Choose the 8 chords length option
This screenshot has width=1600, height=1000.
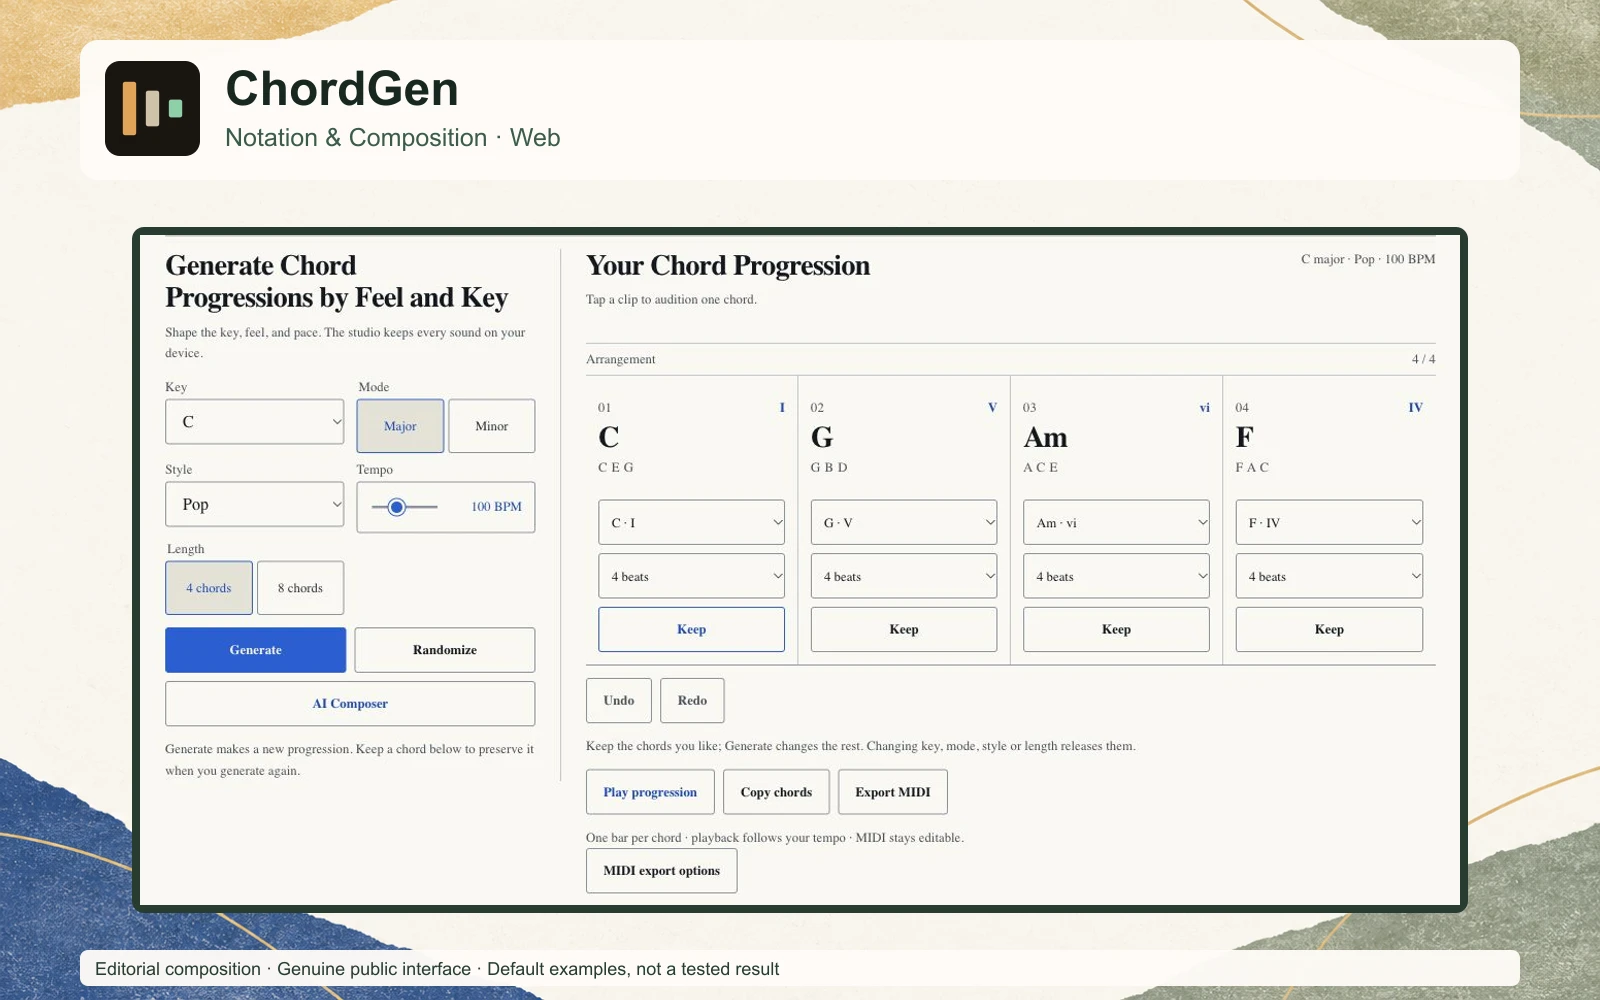[x=300, y=588]
